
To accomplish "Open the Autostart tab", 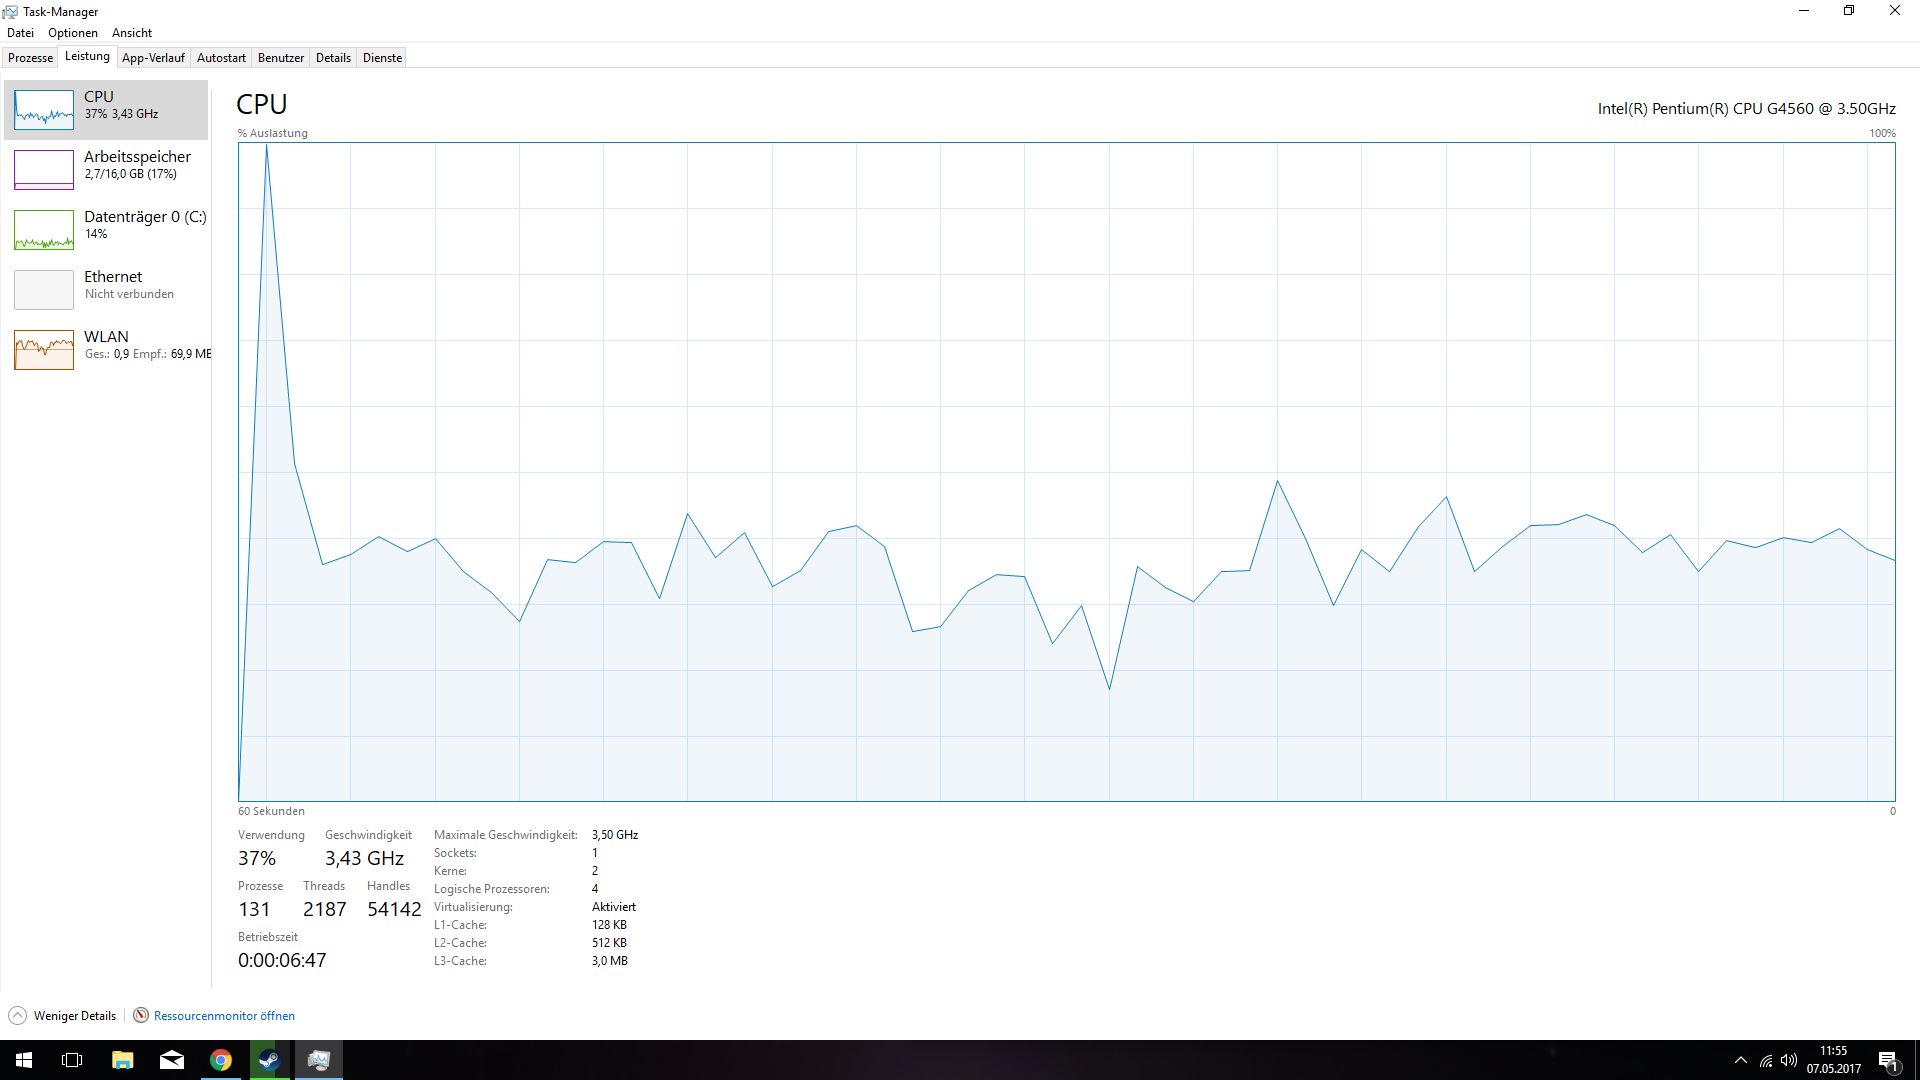I will point(221,58).
